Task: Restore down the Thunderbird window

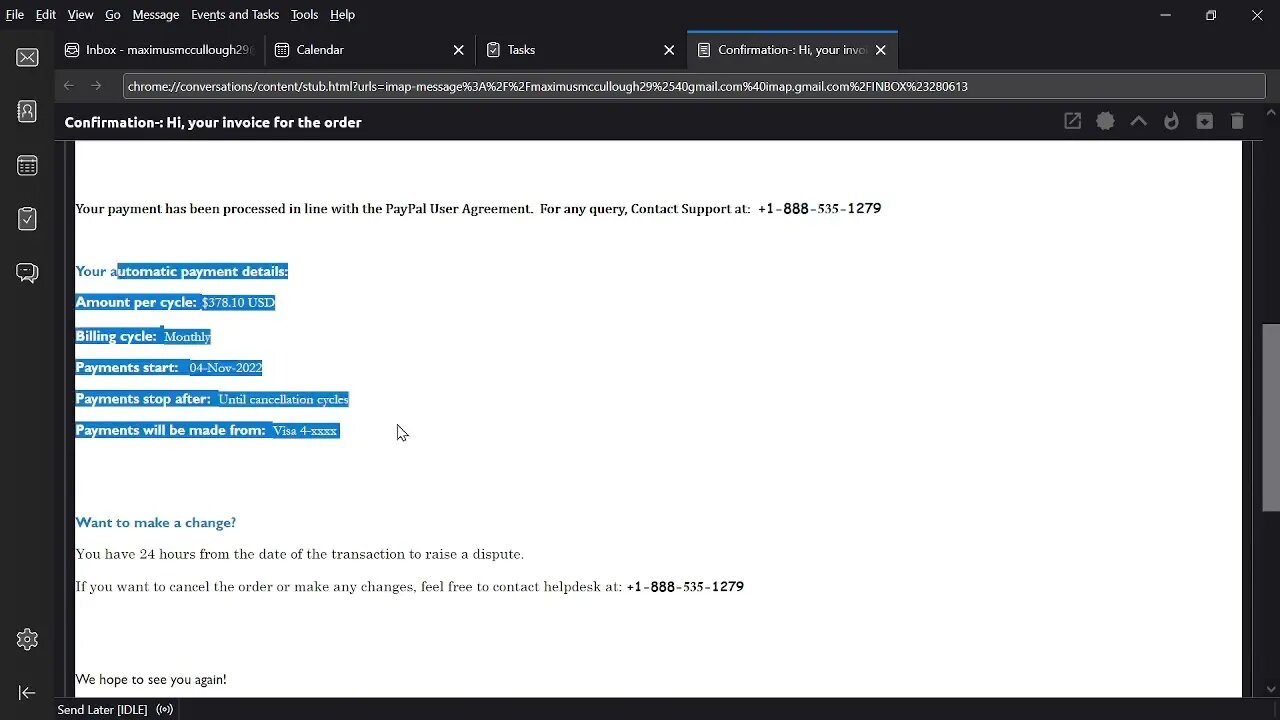Action: click(1211, 15)
